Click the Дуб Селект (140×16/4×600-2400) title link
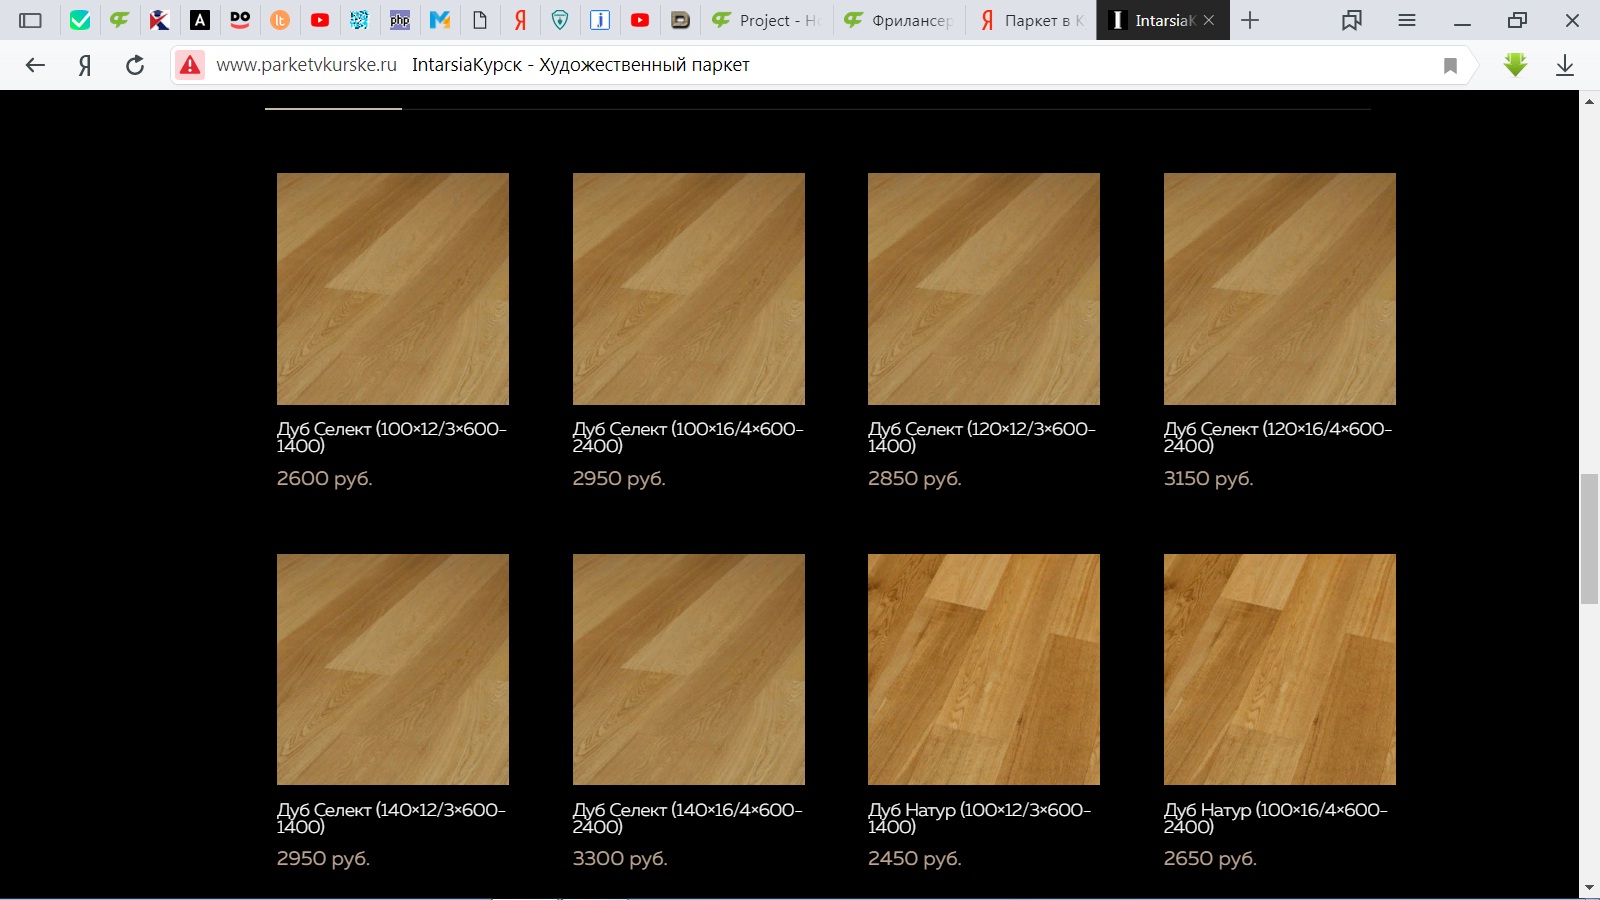Screen dimensions: 1600x900 coord(688,818)
